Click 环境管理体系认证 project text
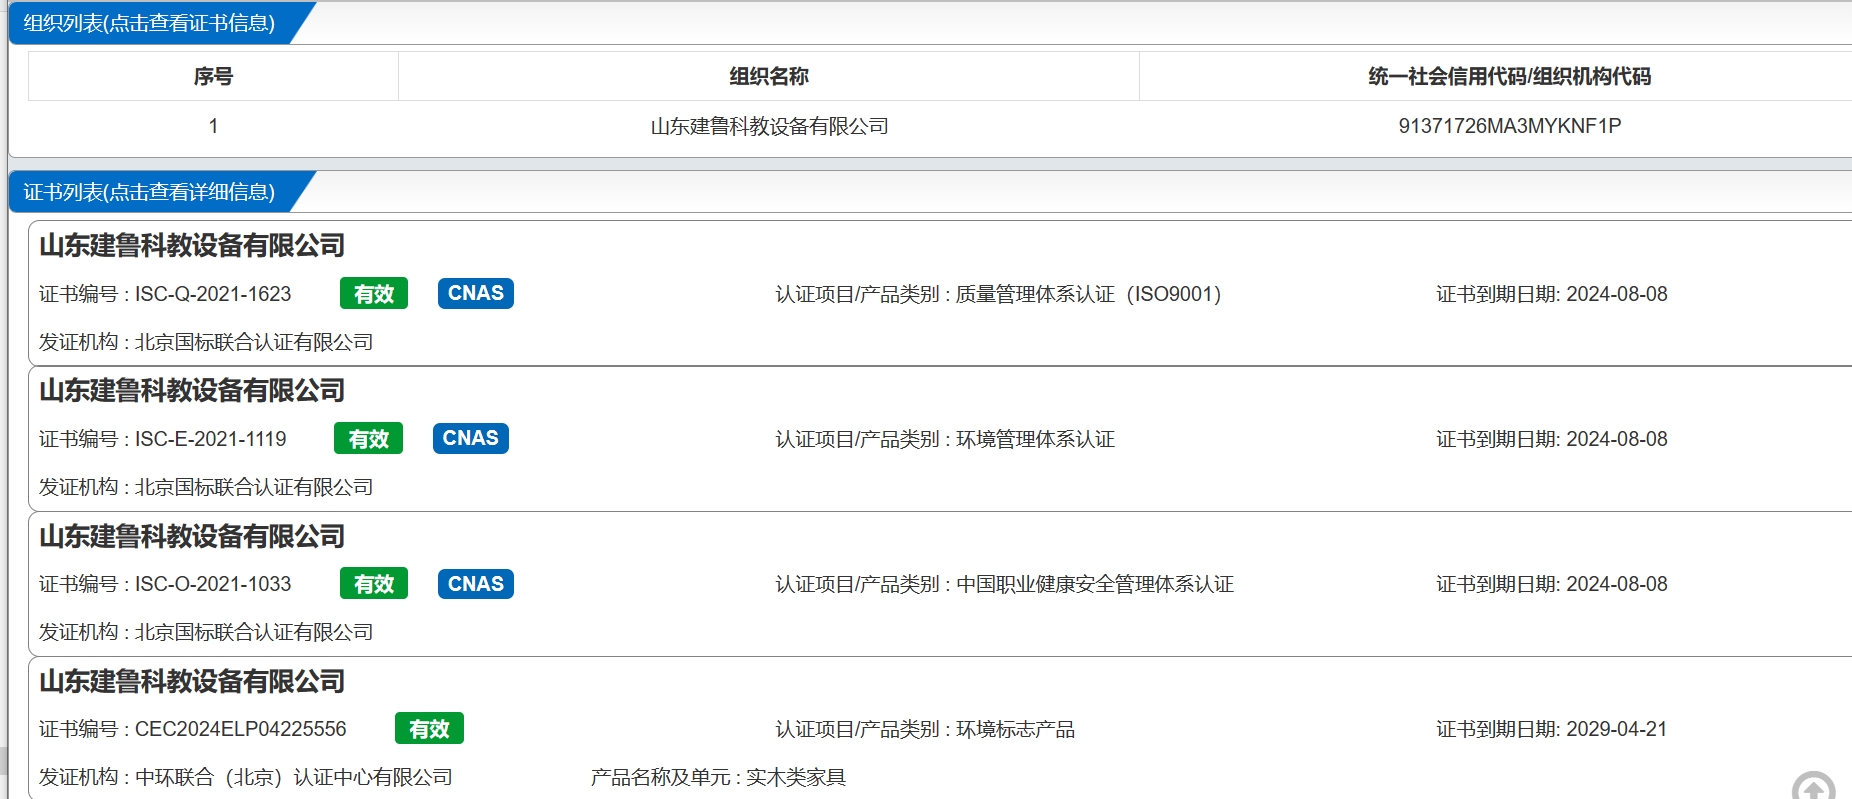The width and height of the screenshot is (1852, 799). coord(1035,439)
